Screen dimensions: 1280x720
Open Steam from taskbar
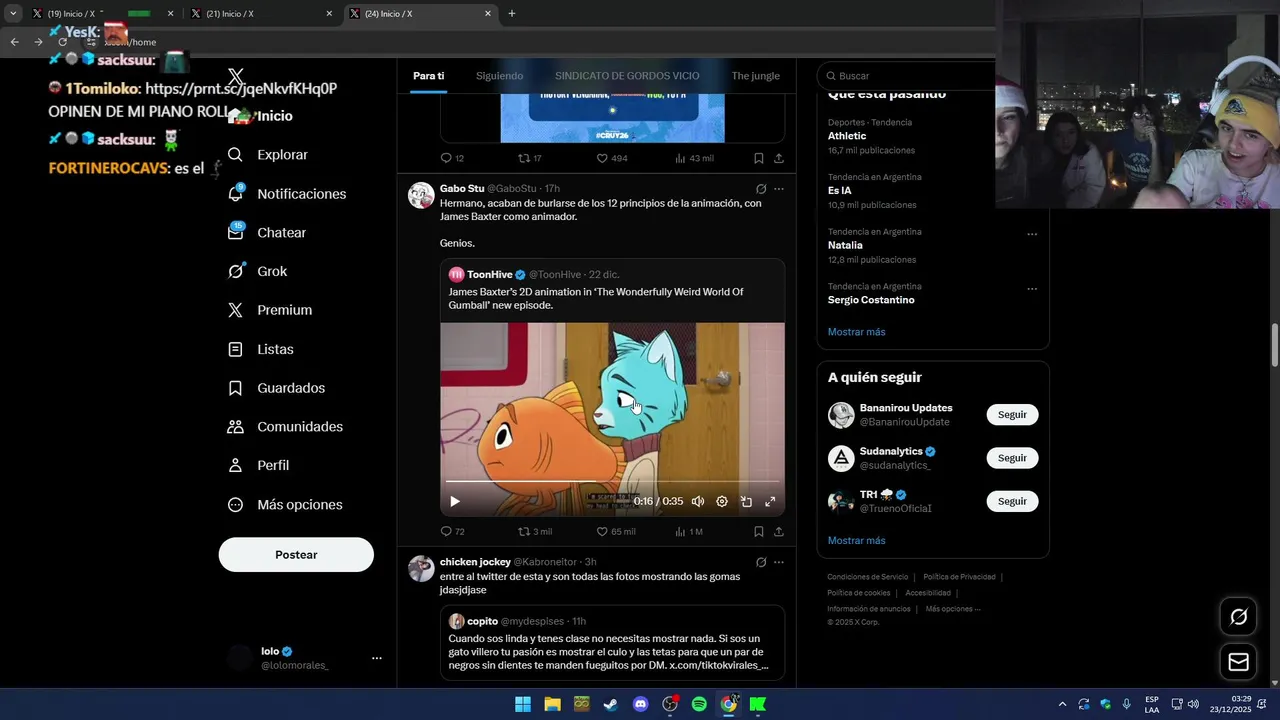point(610,704)
